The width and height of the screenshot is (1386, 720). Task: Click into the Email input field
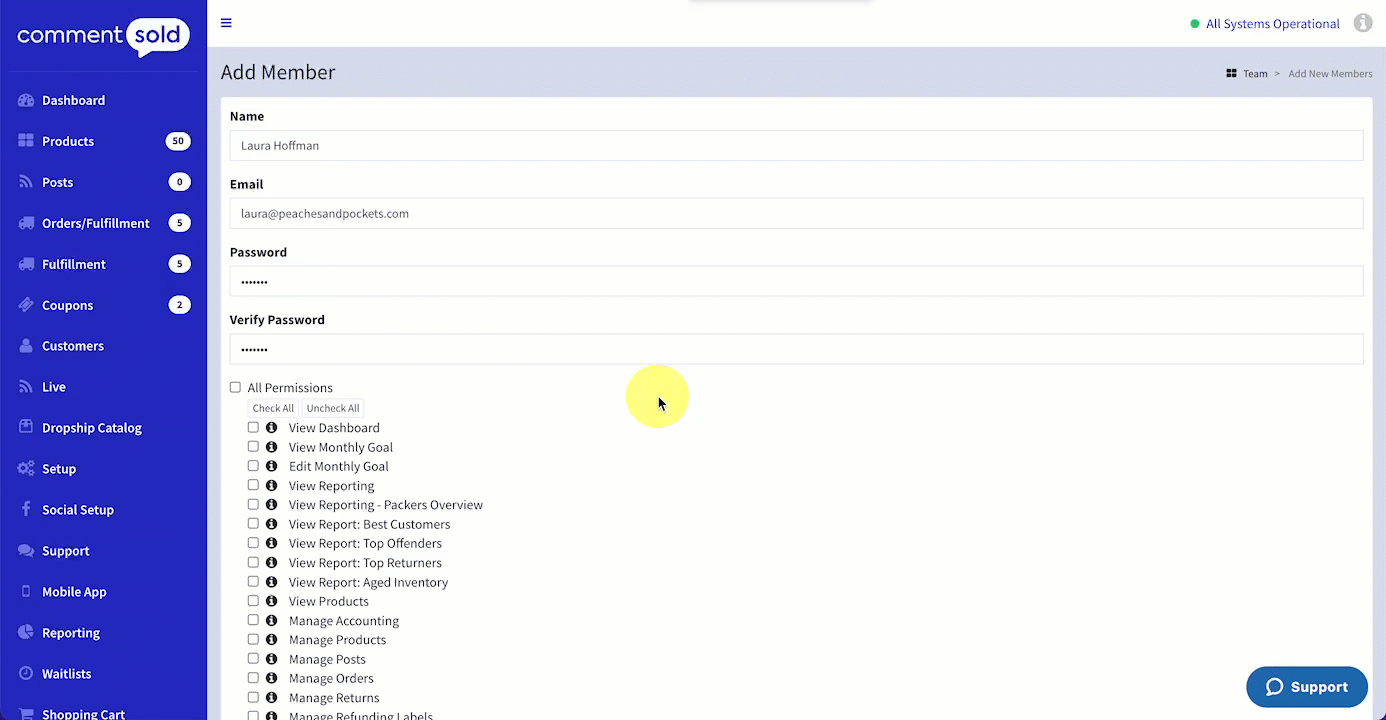[x=796, y=213]
